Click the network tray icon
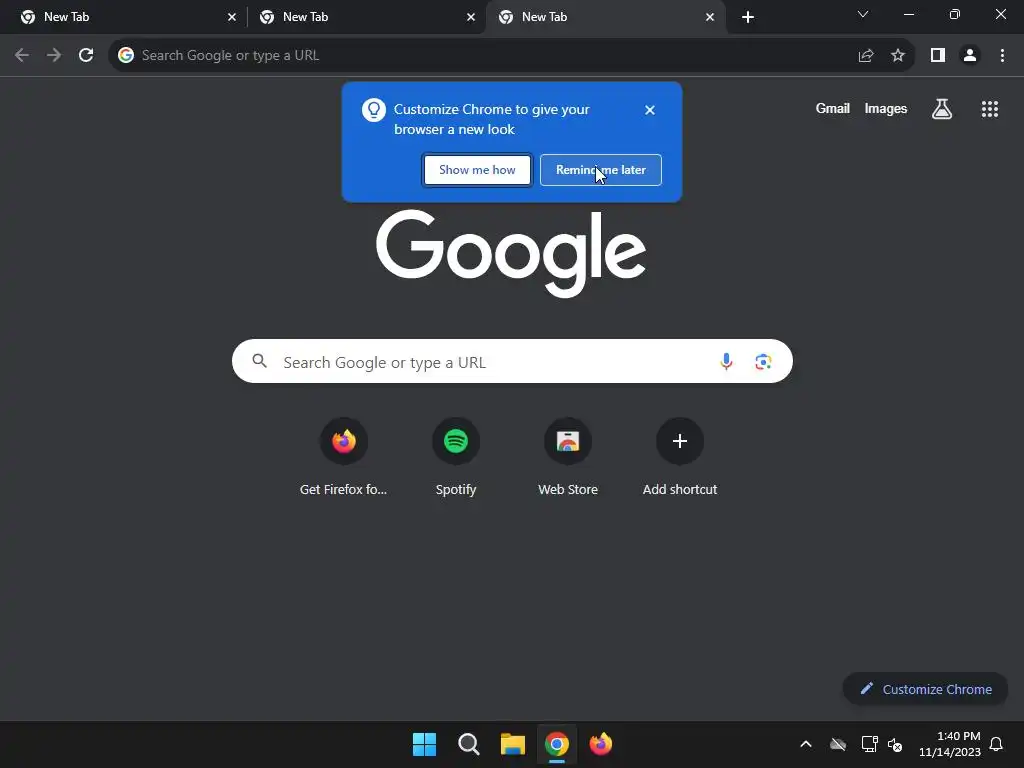1024x768 pixels. pyautogui.click(x=869, y=744)
